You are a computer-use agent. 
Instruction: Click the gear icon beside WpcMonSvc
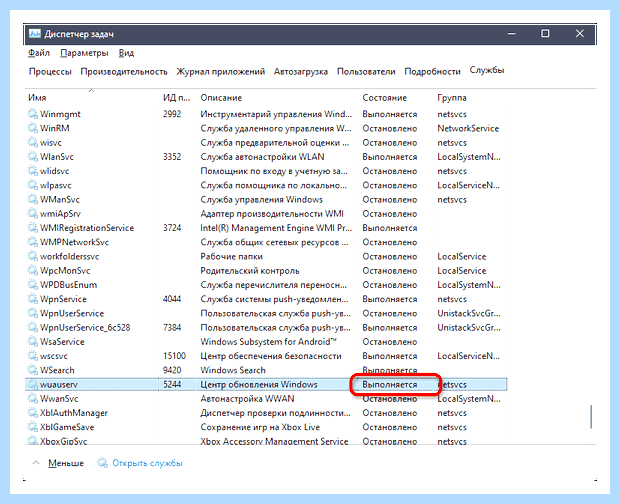(x=32, y=270)
